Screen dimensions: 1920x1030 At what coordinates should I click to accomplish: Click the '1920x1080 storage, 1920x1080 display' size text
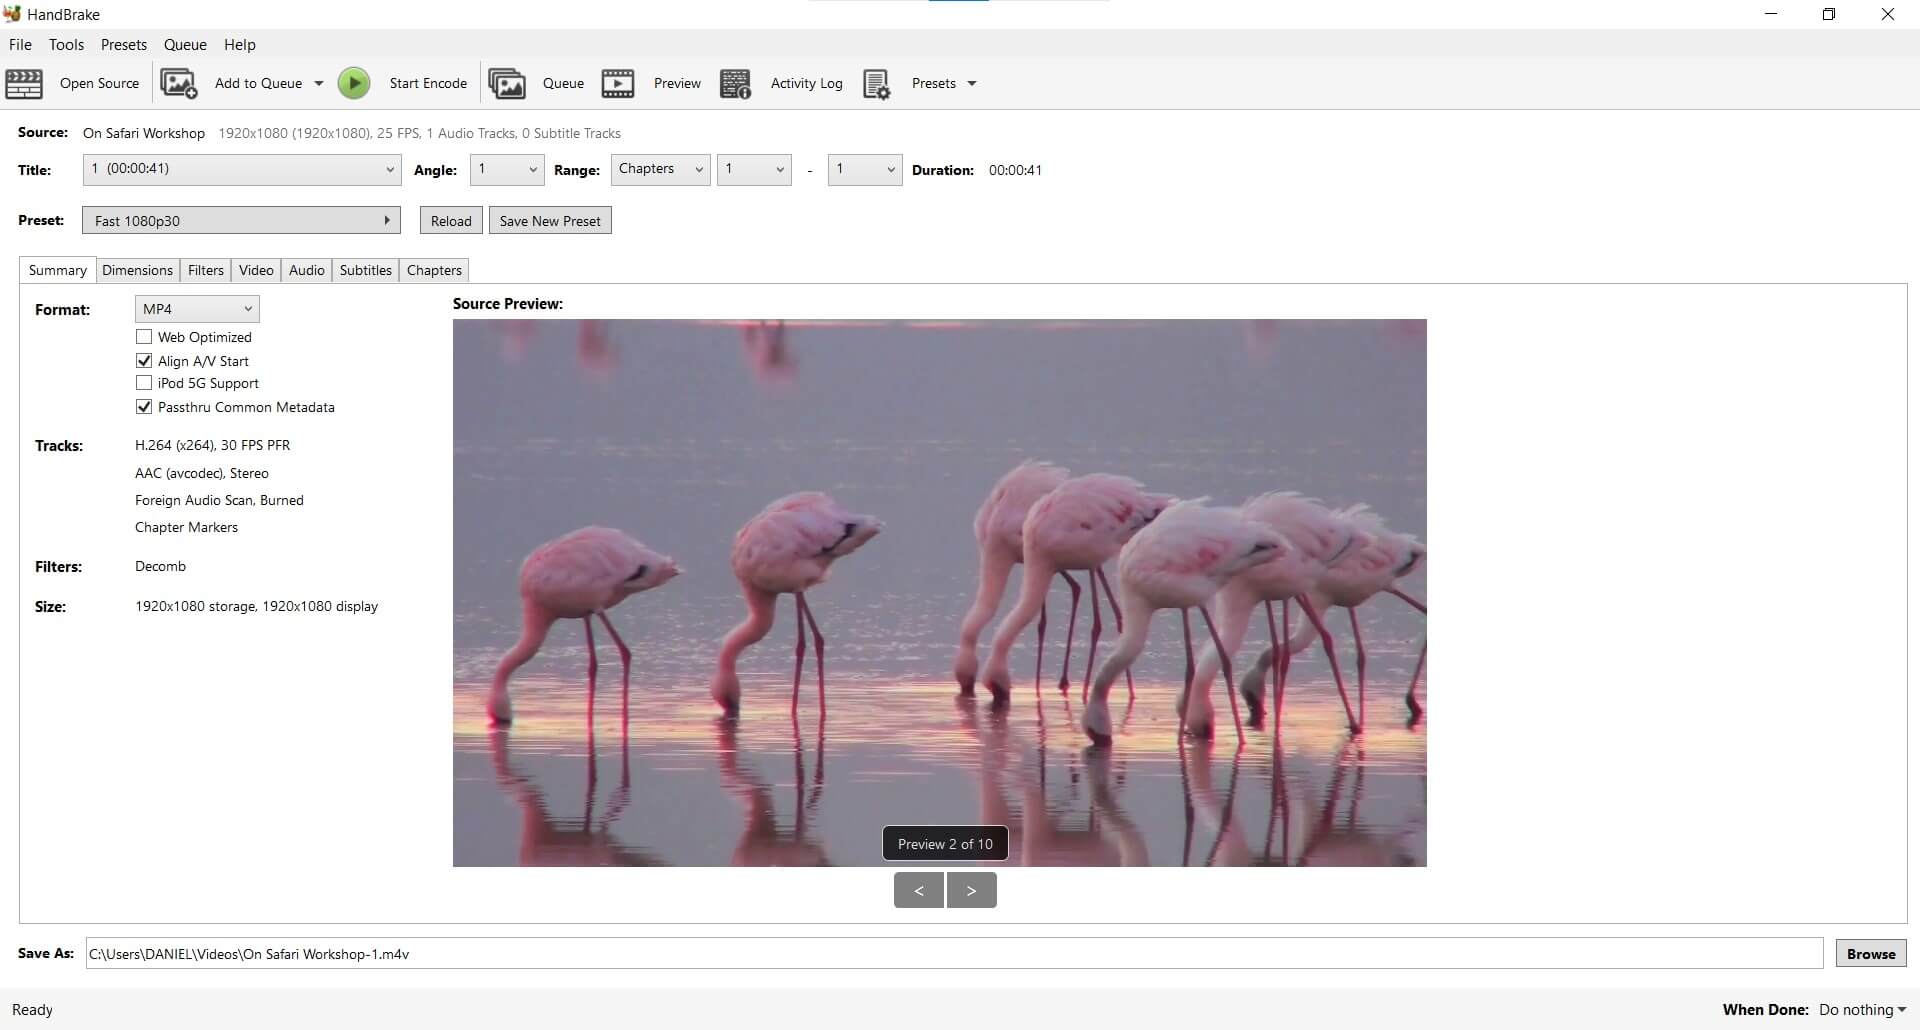click(x=257, y=606)
